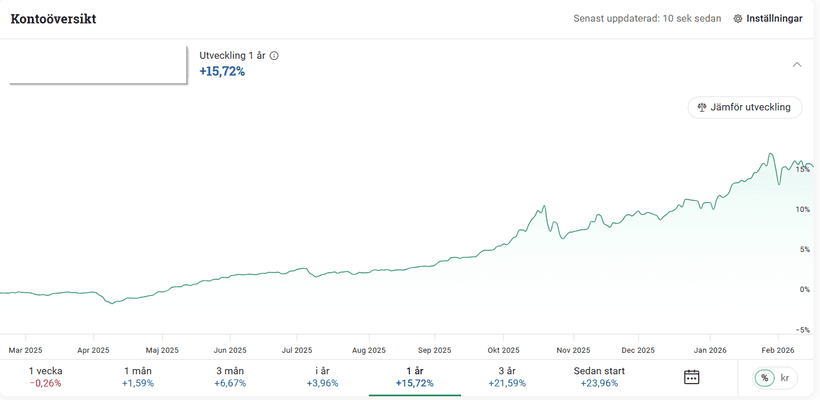The width and height of the screenshot is (820, 400).
Task: Select the 1 år period tab
Action: coord(415,377)
